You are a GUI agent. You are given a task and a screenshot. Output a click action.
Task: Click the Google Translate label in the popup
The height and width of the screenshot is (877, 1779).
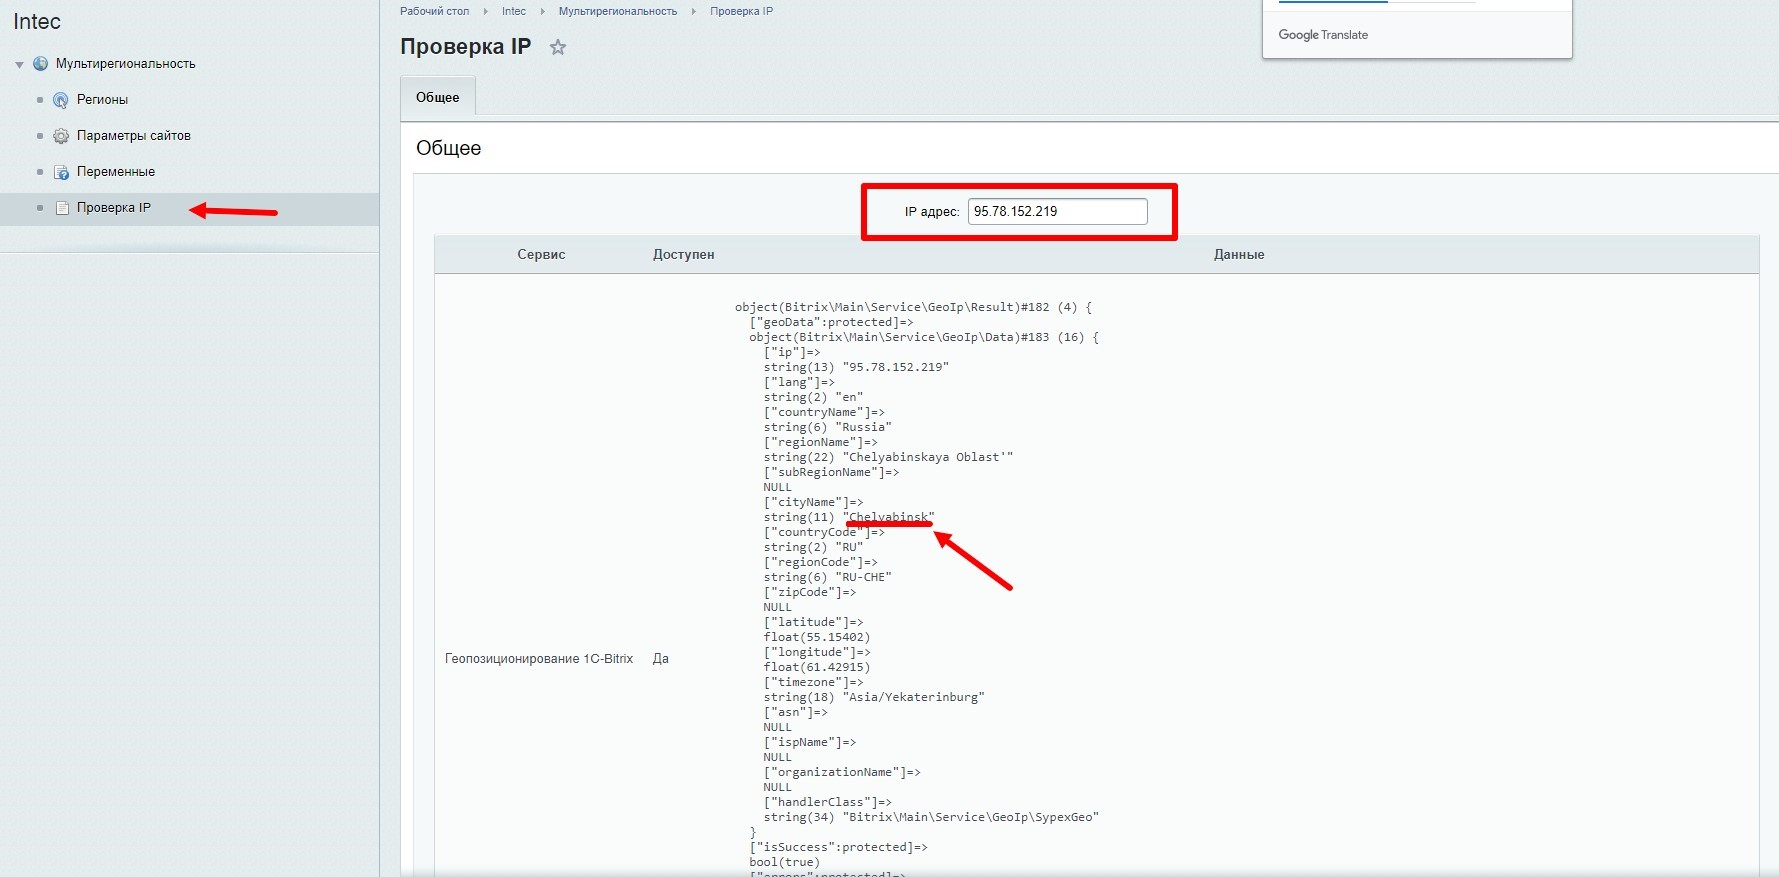pyautogui.click(x=1322, y=35)
